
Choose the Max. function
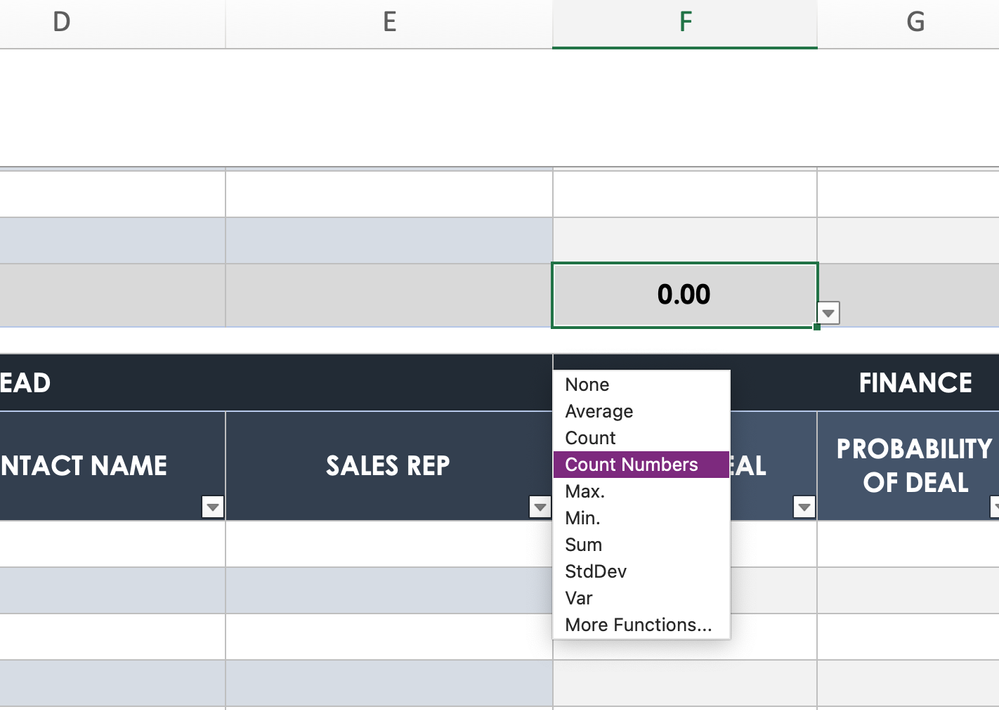pyautogui.click(x=585, y=492)
